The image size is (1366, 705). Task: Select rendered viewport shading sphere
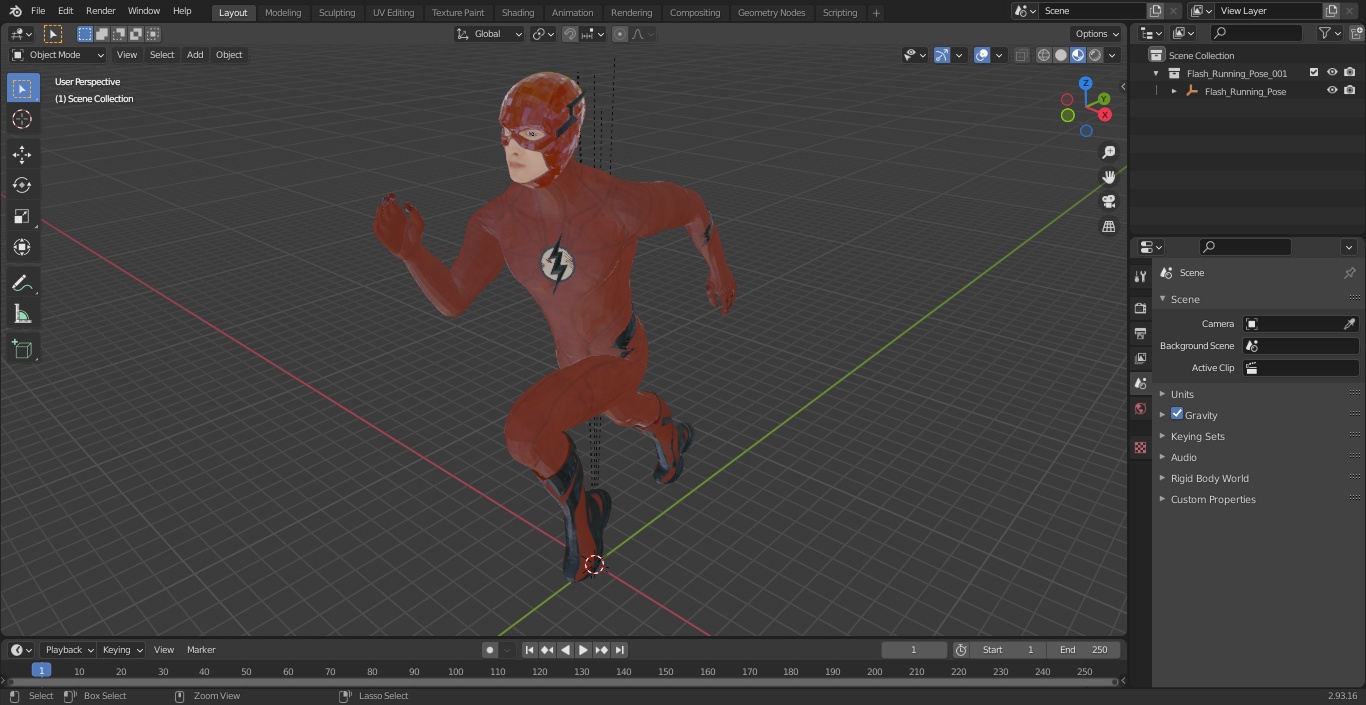(x=1095, y=55)
